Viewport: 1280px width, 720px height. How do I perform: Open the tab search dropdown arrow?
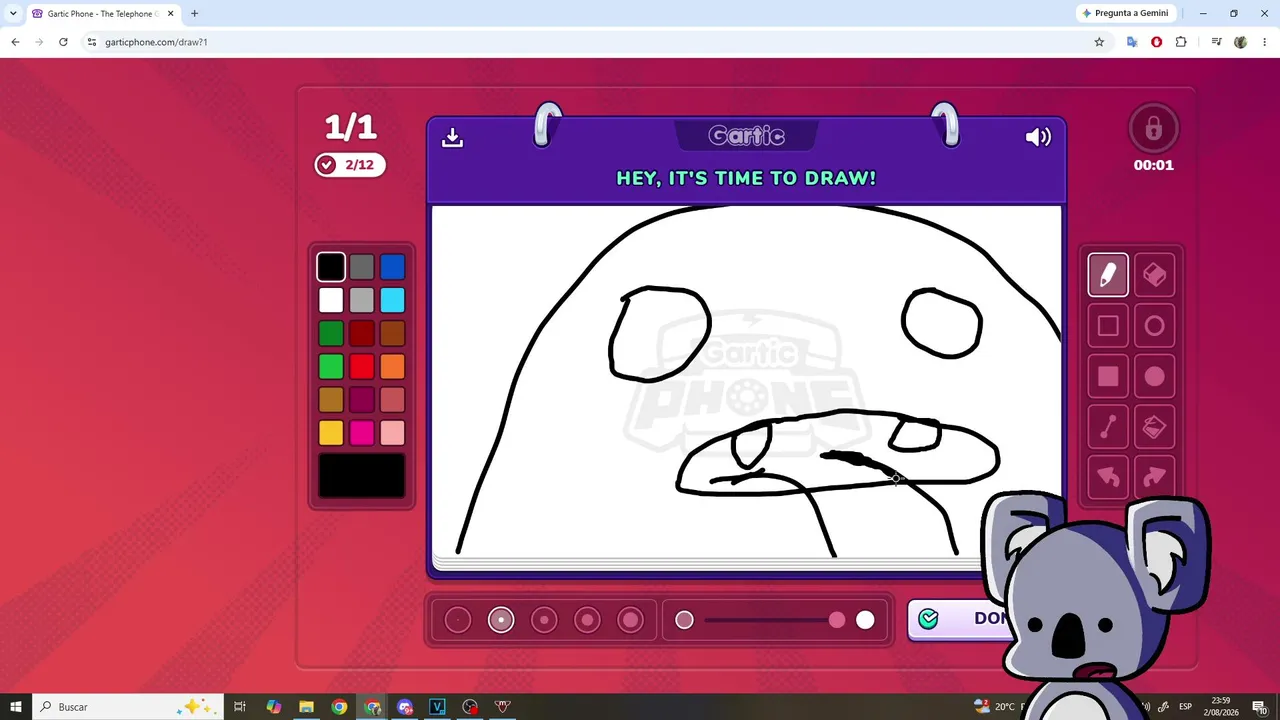[13, 14]
